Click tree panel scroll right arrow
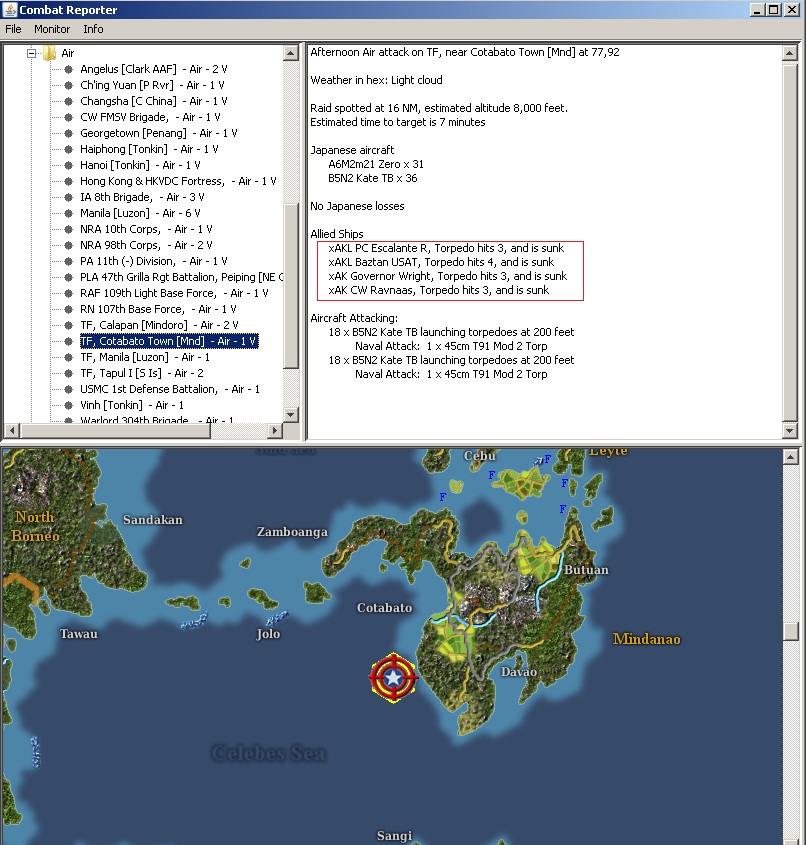This screenshot has height=845, width=806. pyautogui.click(x=275, y=431)
